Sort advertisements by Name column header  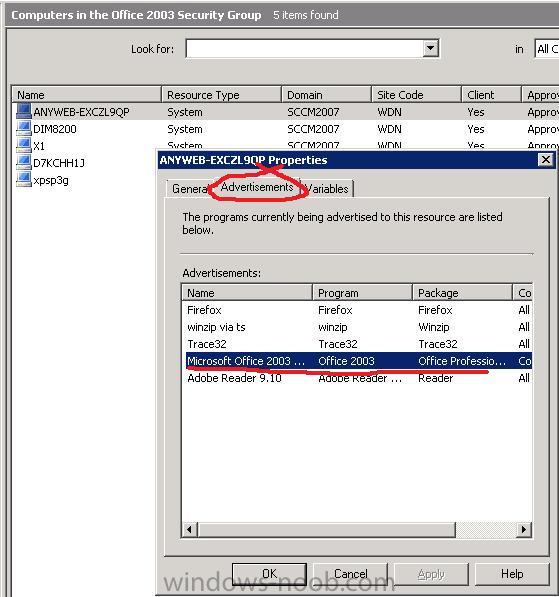coord(247,292)
